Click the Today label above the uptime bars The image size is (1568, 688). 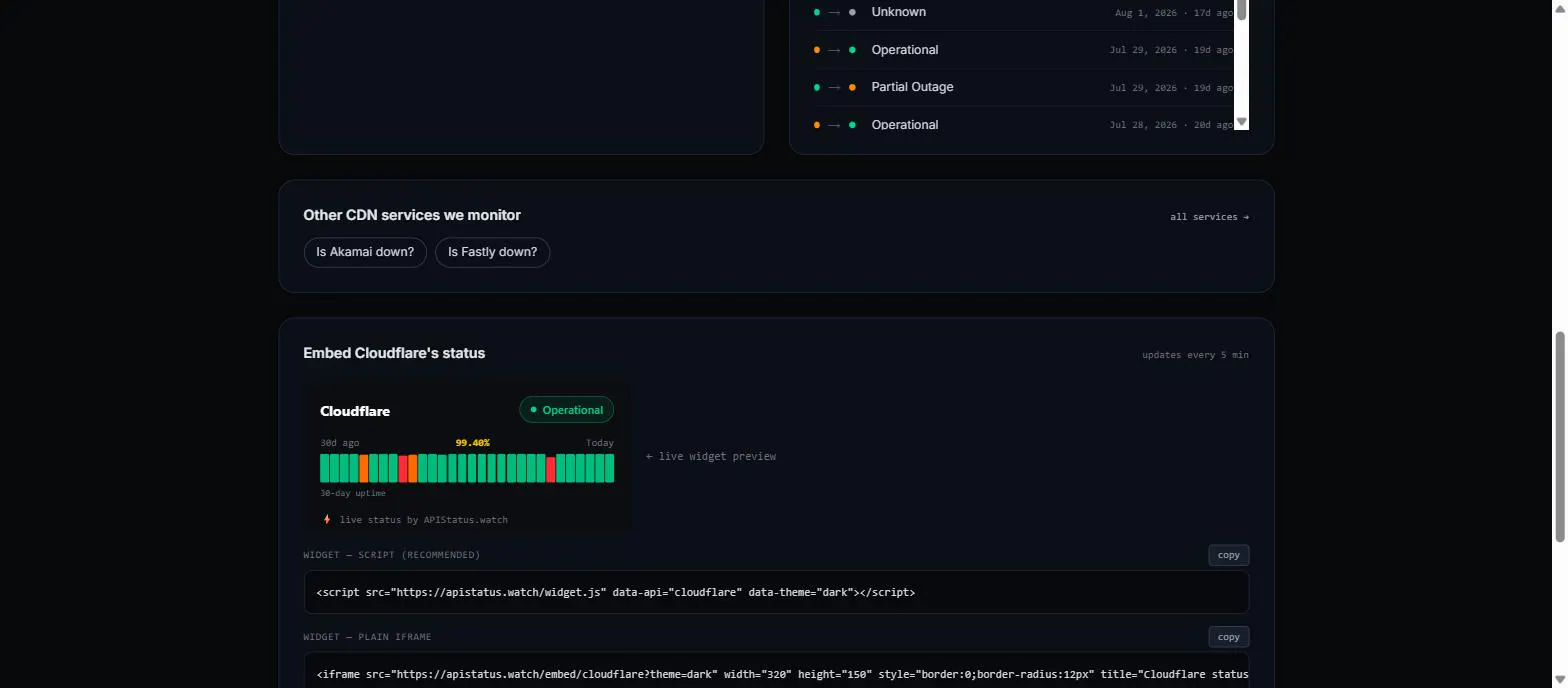click(x=600, y=442)
